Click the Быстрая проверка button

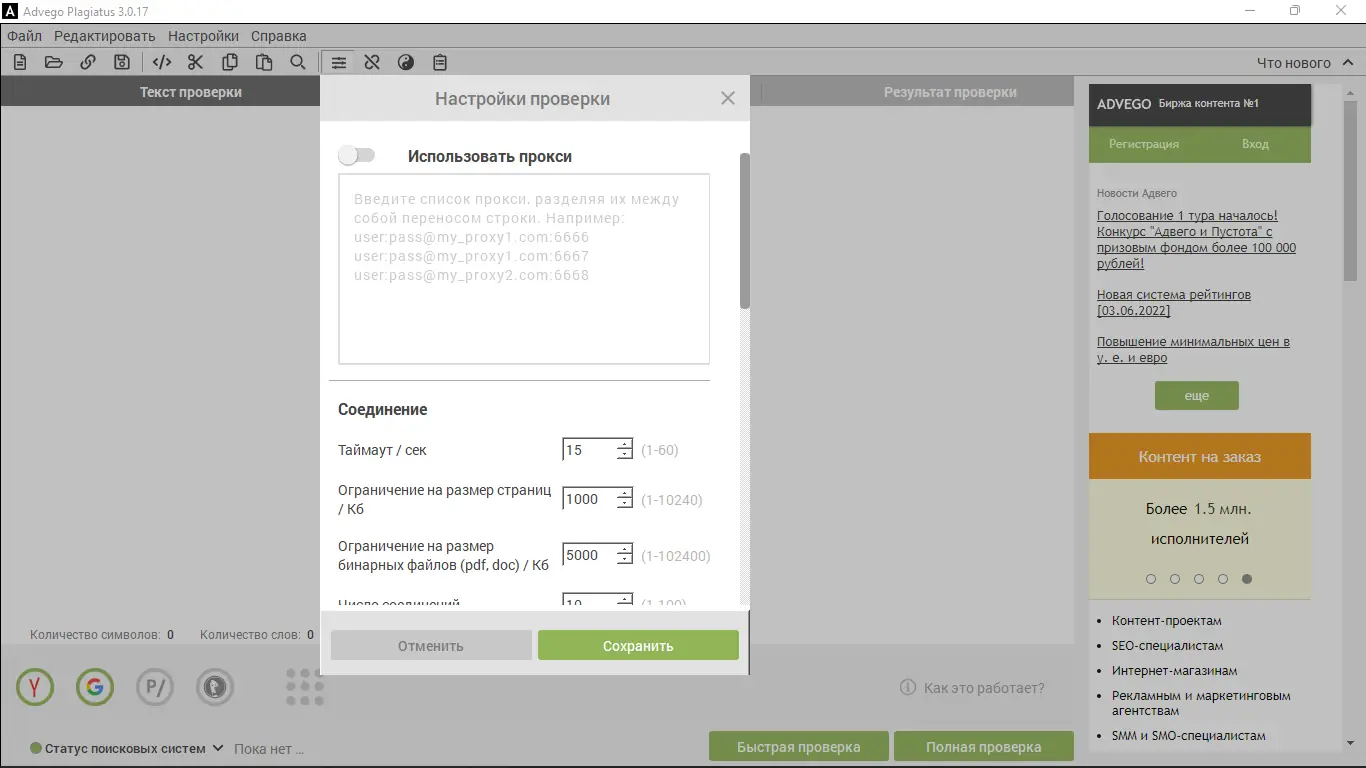coord(799,747)
